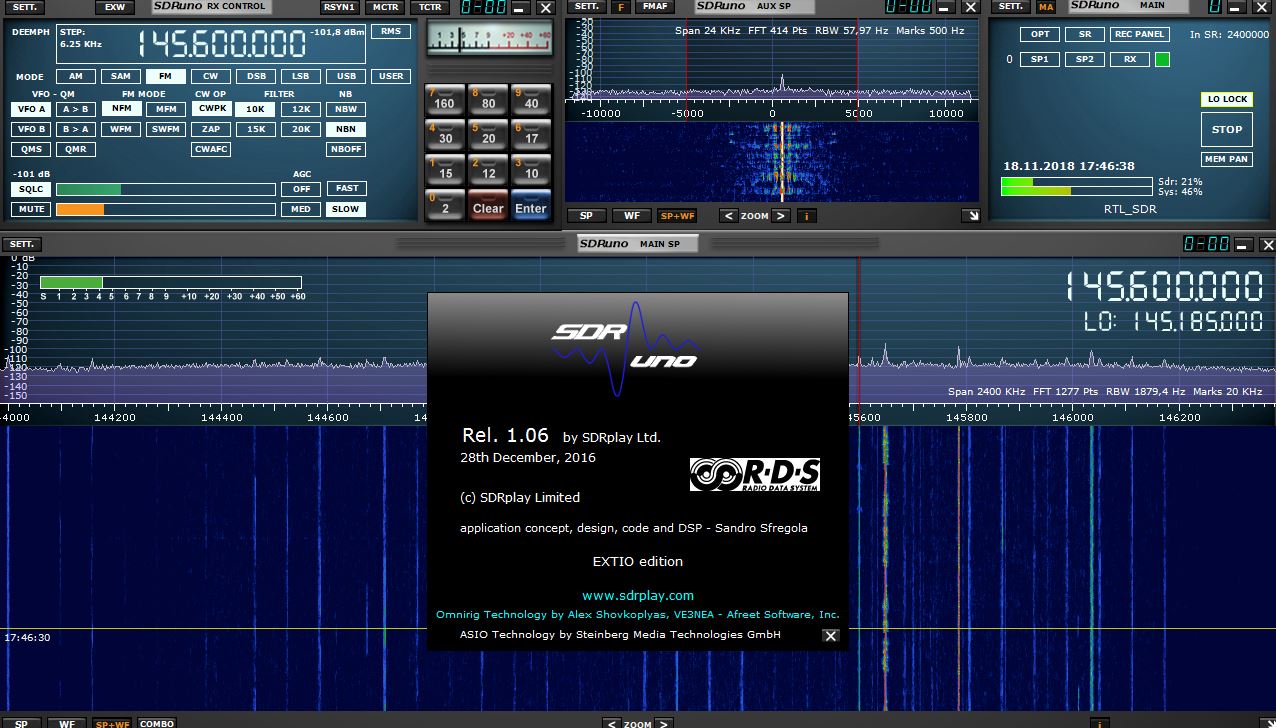Select AM demodulation mode

click(x=76, y=76)
